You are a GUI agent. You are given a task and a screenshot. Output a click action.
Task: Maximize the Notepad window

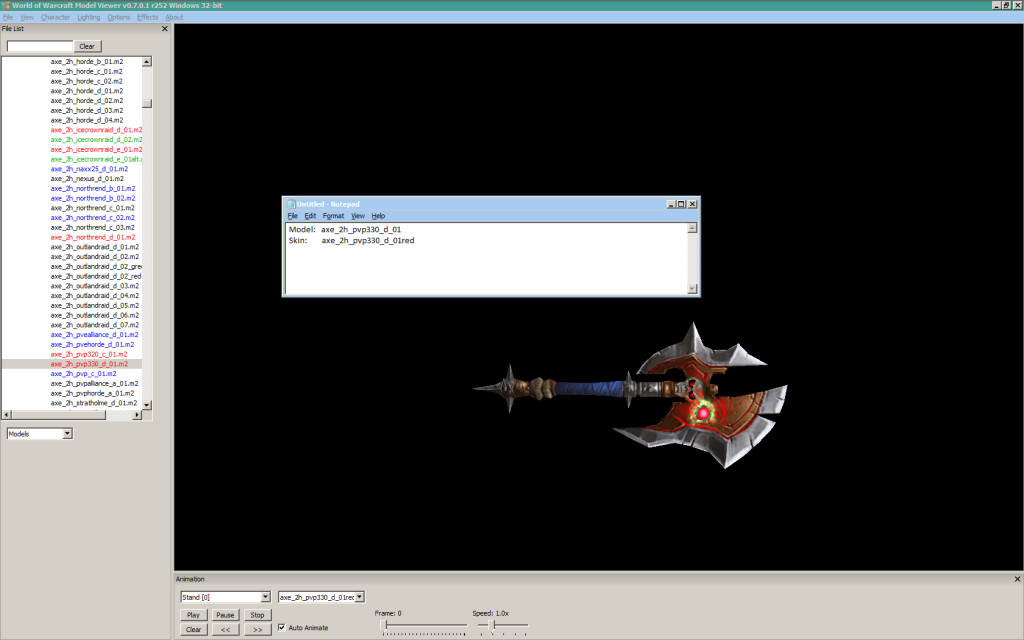[x=681, y=204]
